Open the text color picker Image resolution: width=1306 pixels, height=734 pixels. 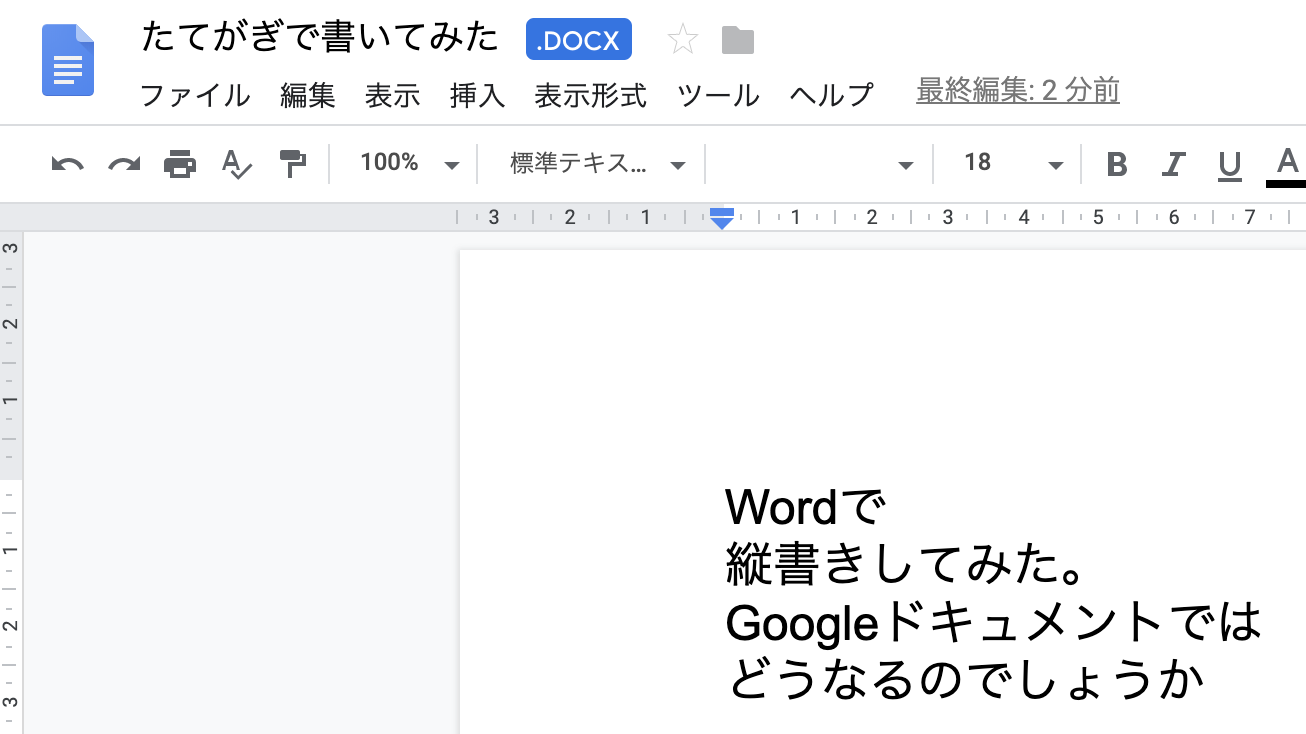(x=1287, y=165)
